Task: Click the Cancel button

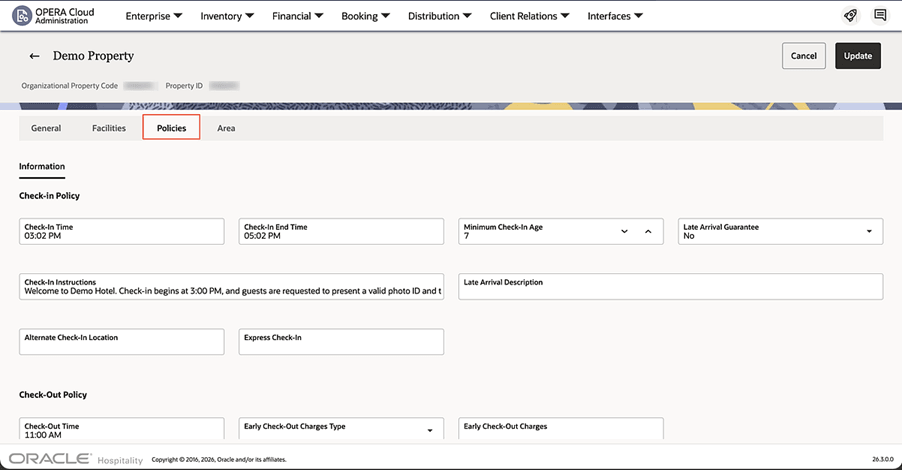Action: pos(804,56)
